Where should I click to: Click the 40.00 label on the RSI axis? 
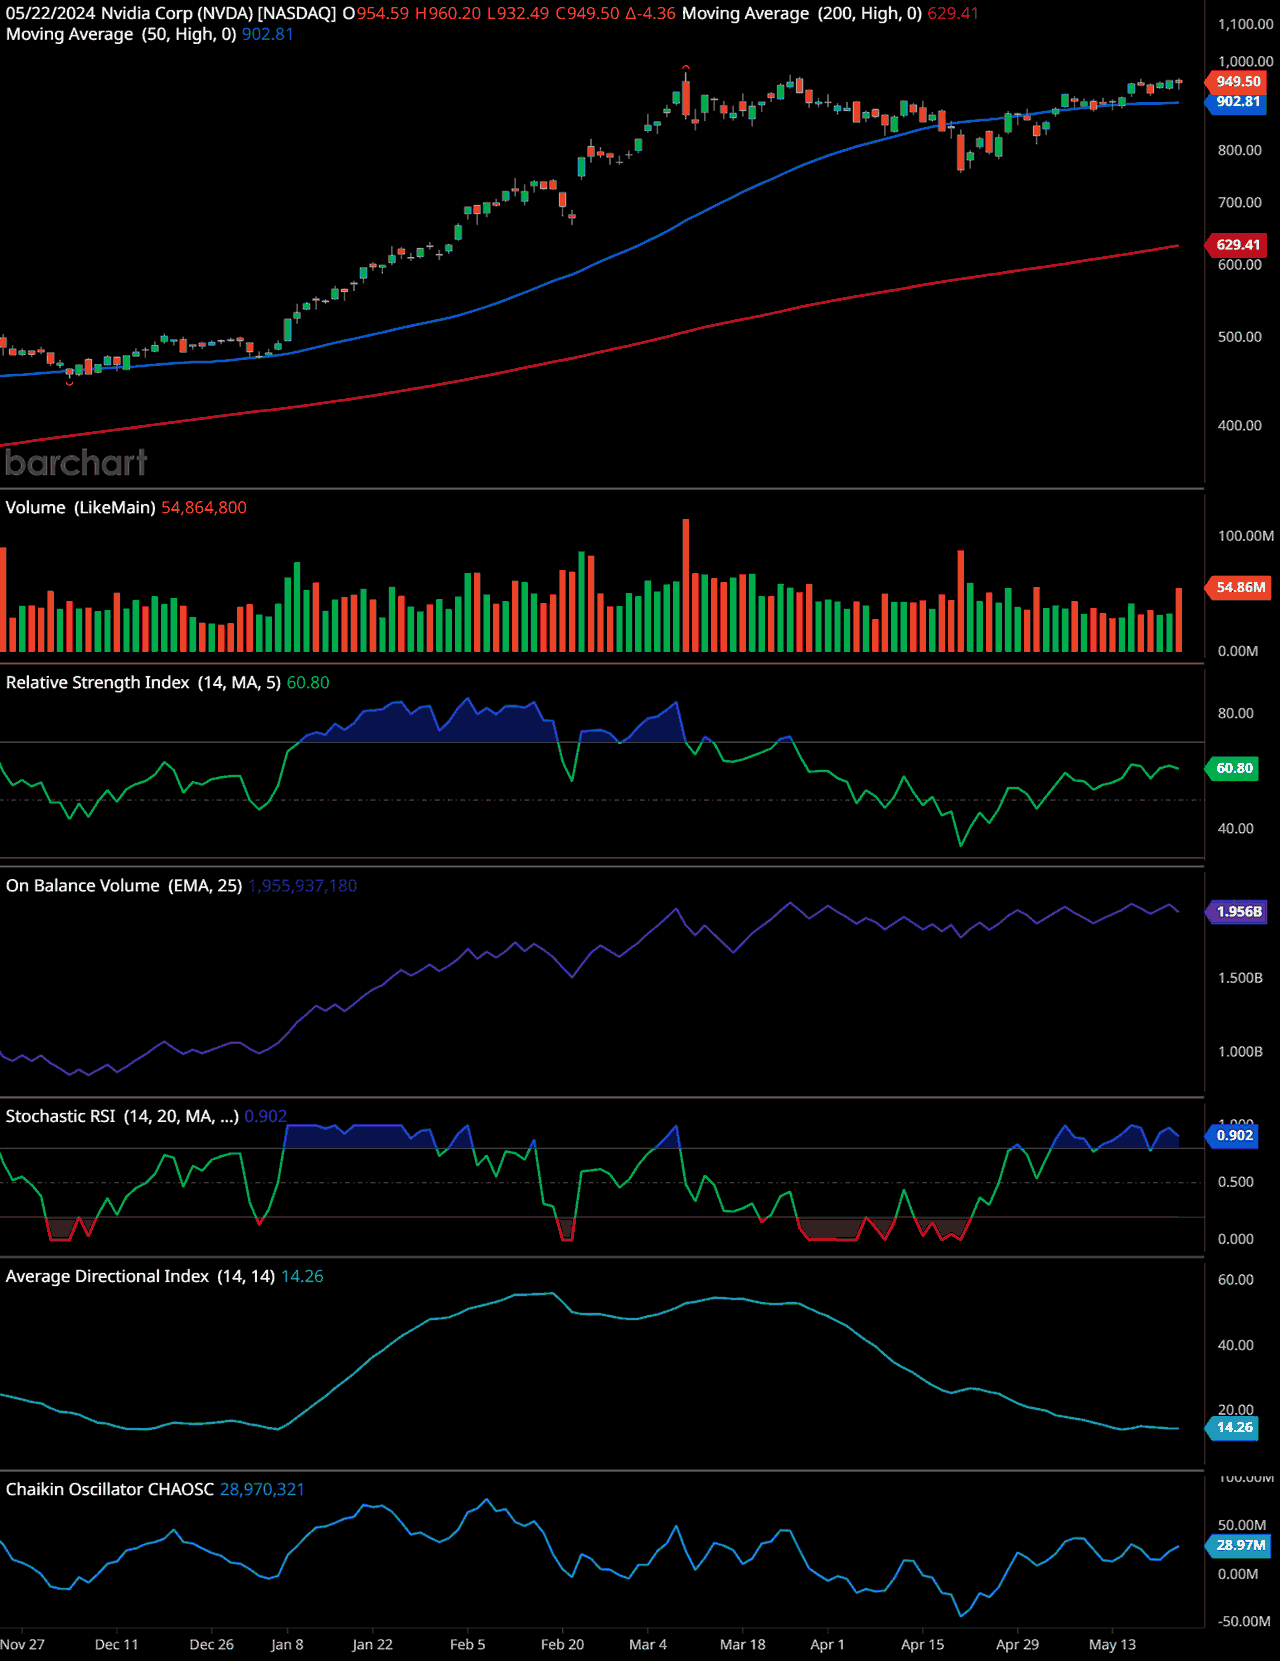(x=1236, y=828)
